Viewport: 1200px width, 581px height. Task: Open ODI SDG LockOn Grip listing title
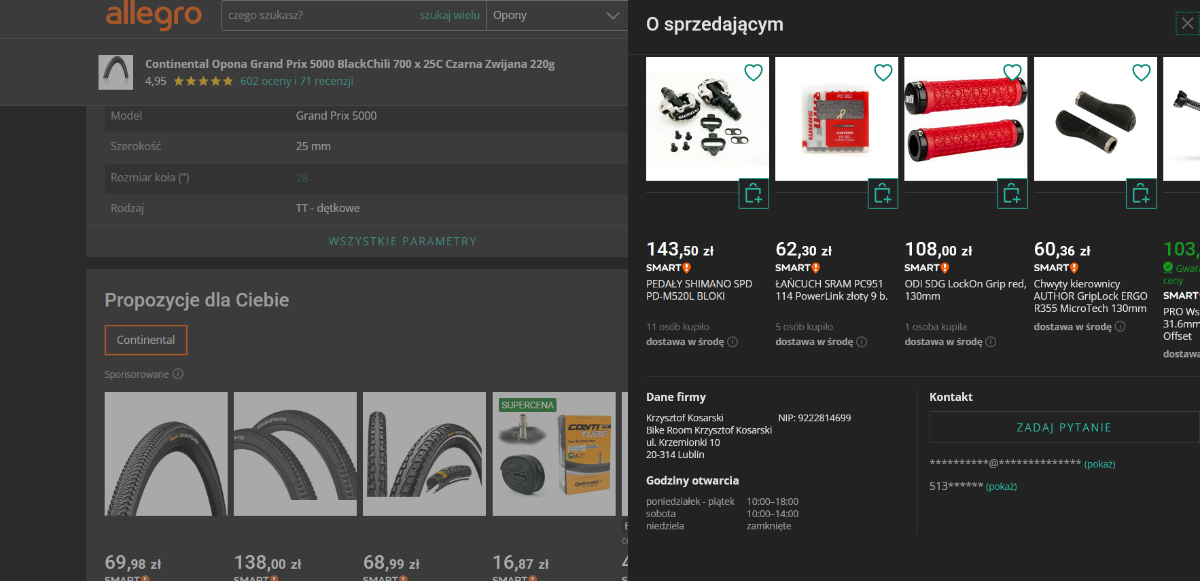tap(965, 290)
